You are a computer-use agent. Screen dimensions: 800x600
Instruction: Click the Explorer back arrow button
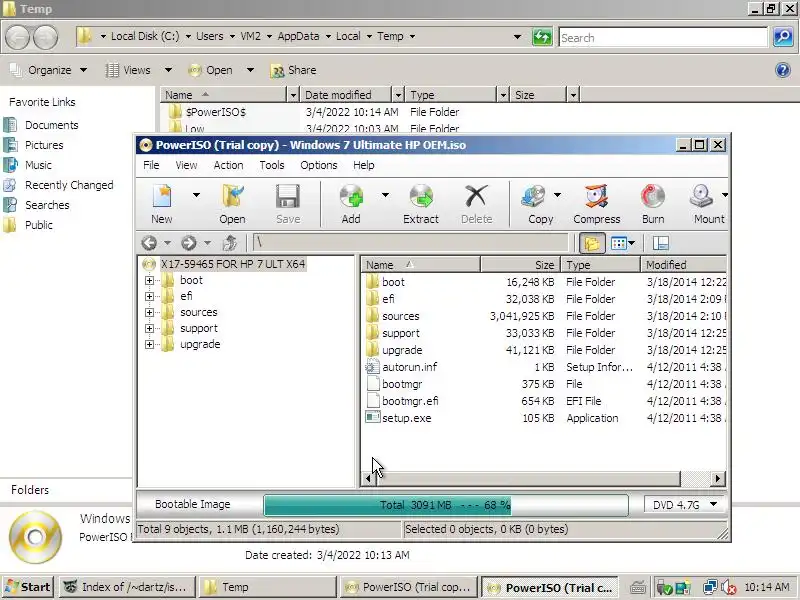[x=18, y=37]
